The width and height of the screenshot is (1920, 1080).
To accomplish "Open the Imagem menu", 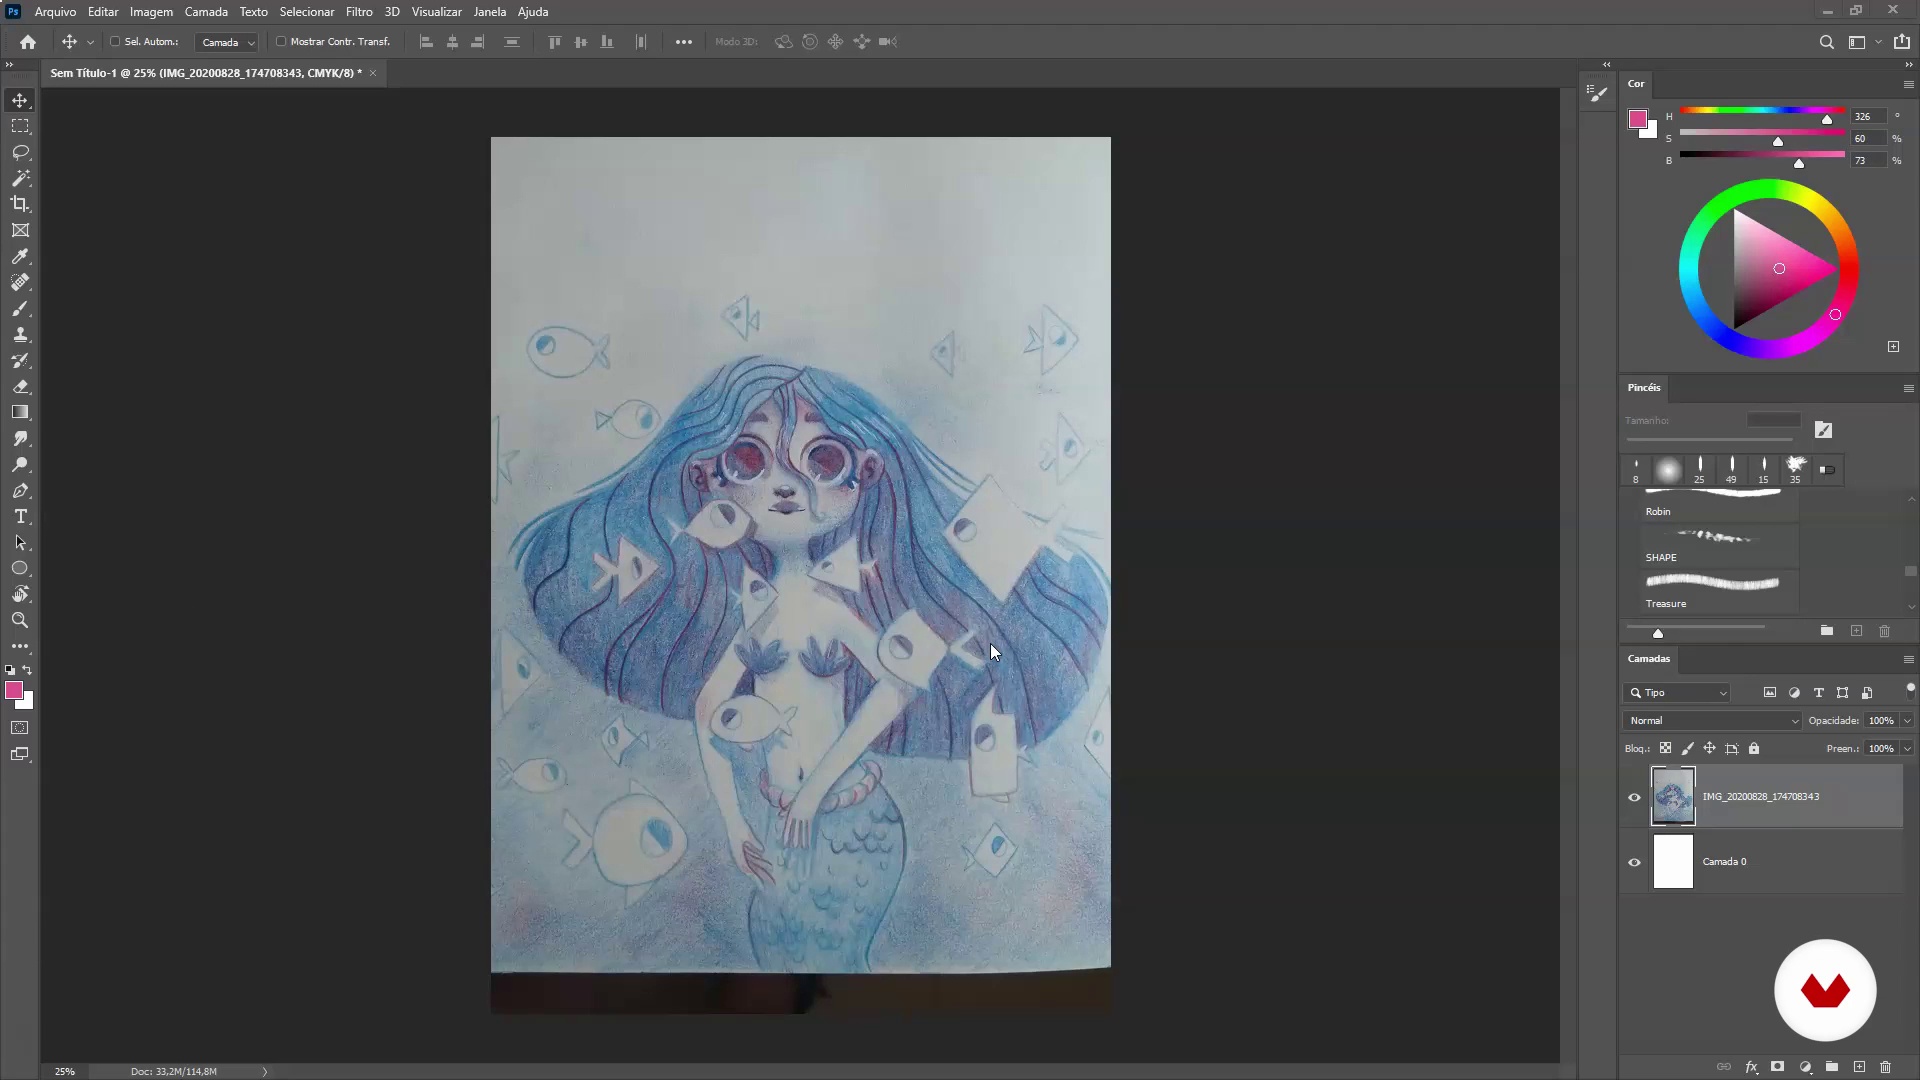I will 151,12.
